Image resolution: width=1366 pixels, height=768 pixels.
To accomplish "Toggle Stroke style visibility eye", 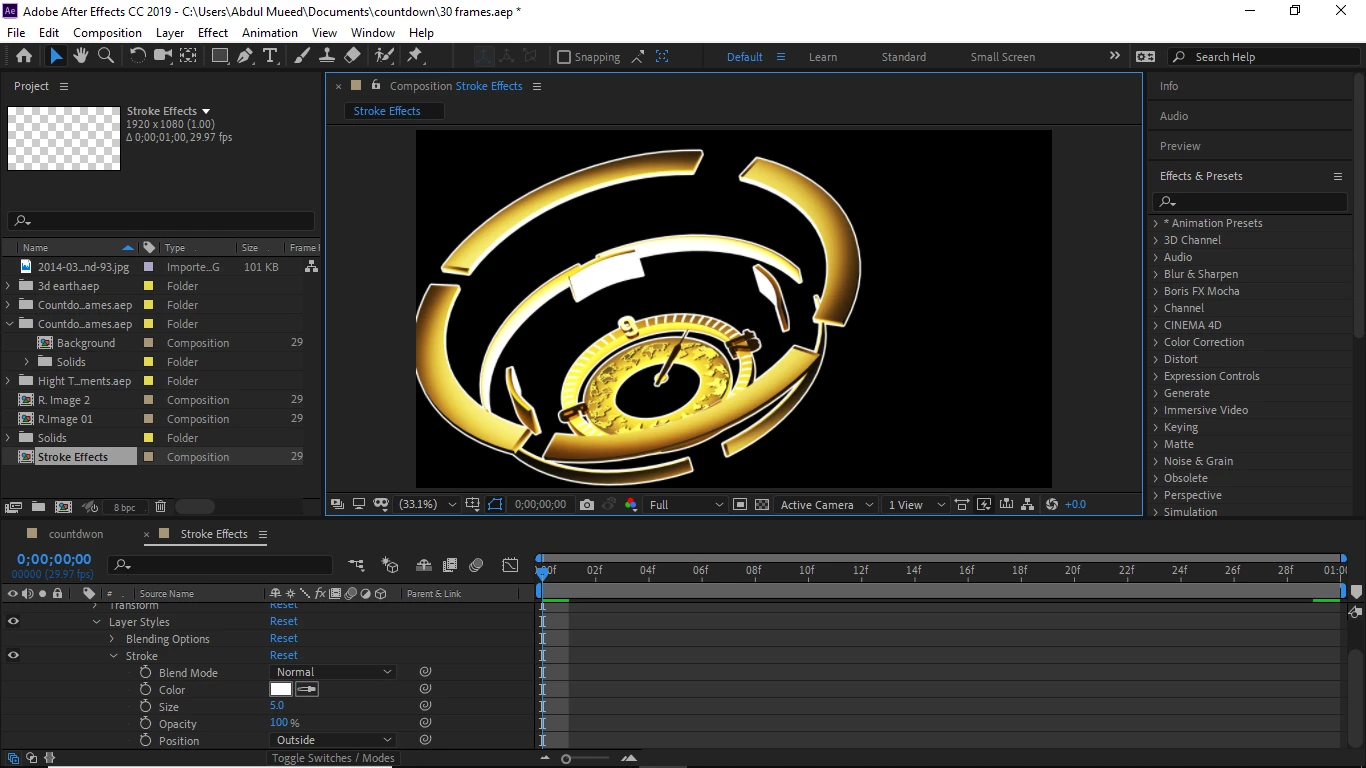I will pyautogui.click(x=13, y=655).
